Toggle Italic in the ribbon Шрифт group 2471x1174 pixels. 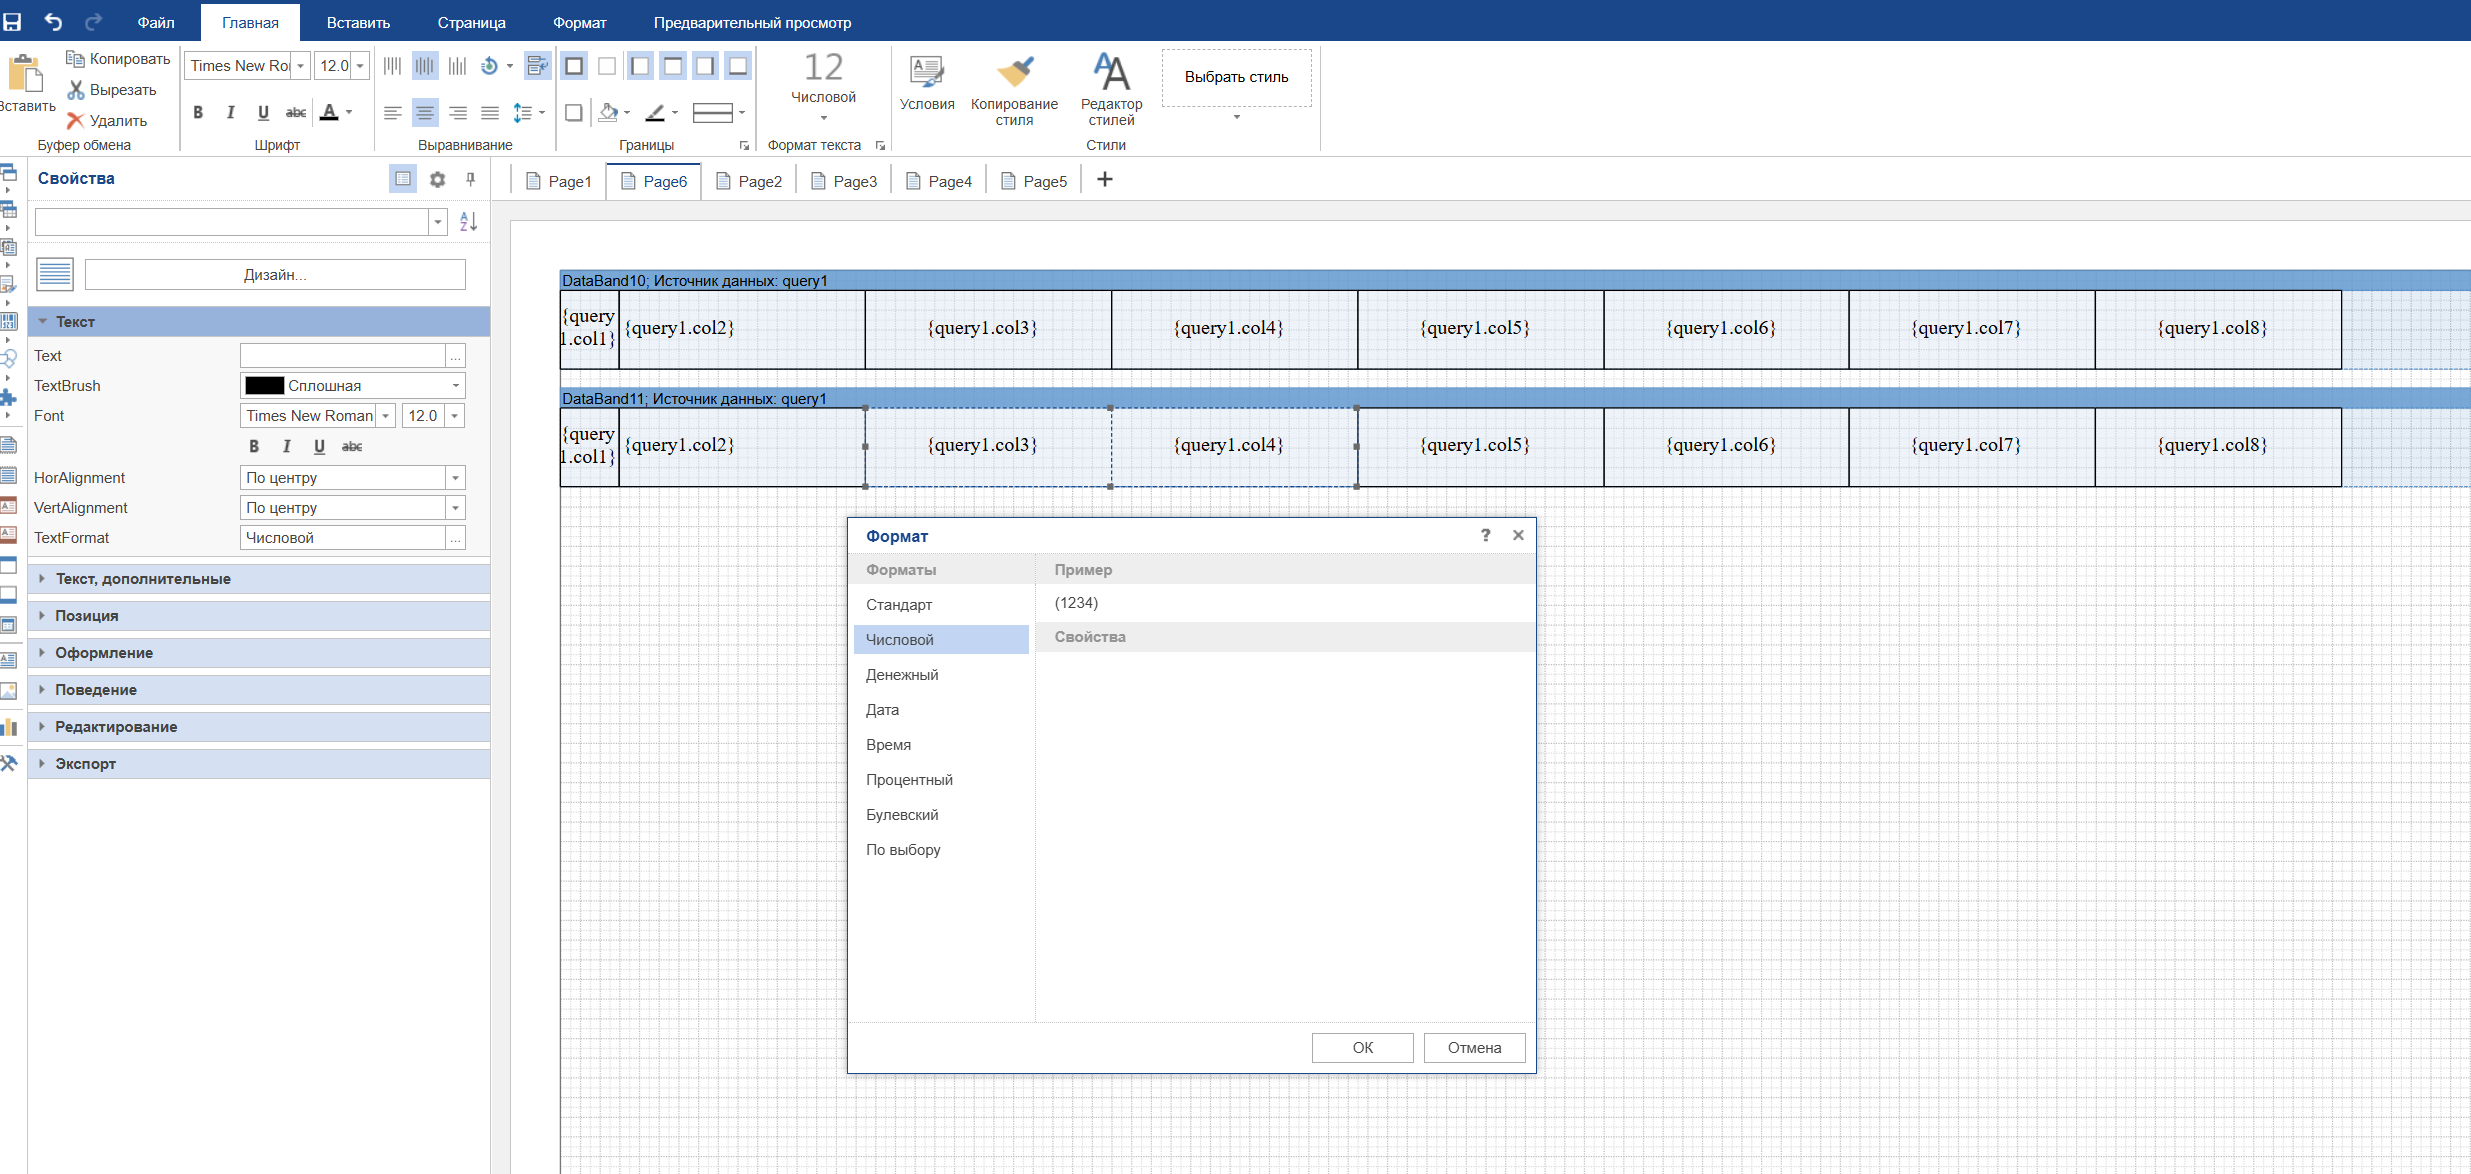point(230,112)
